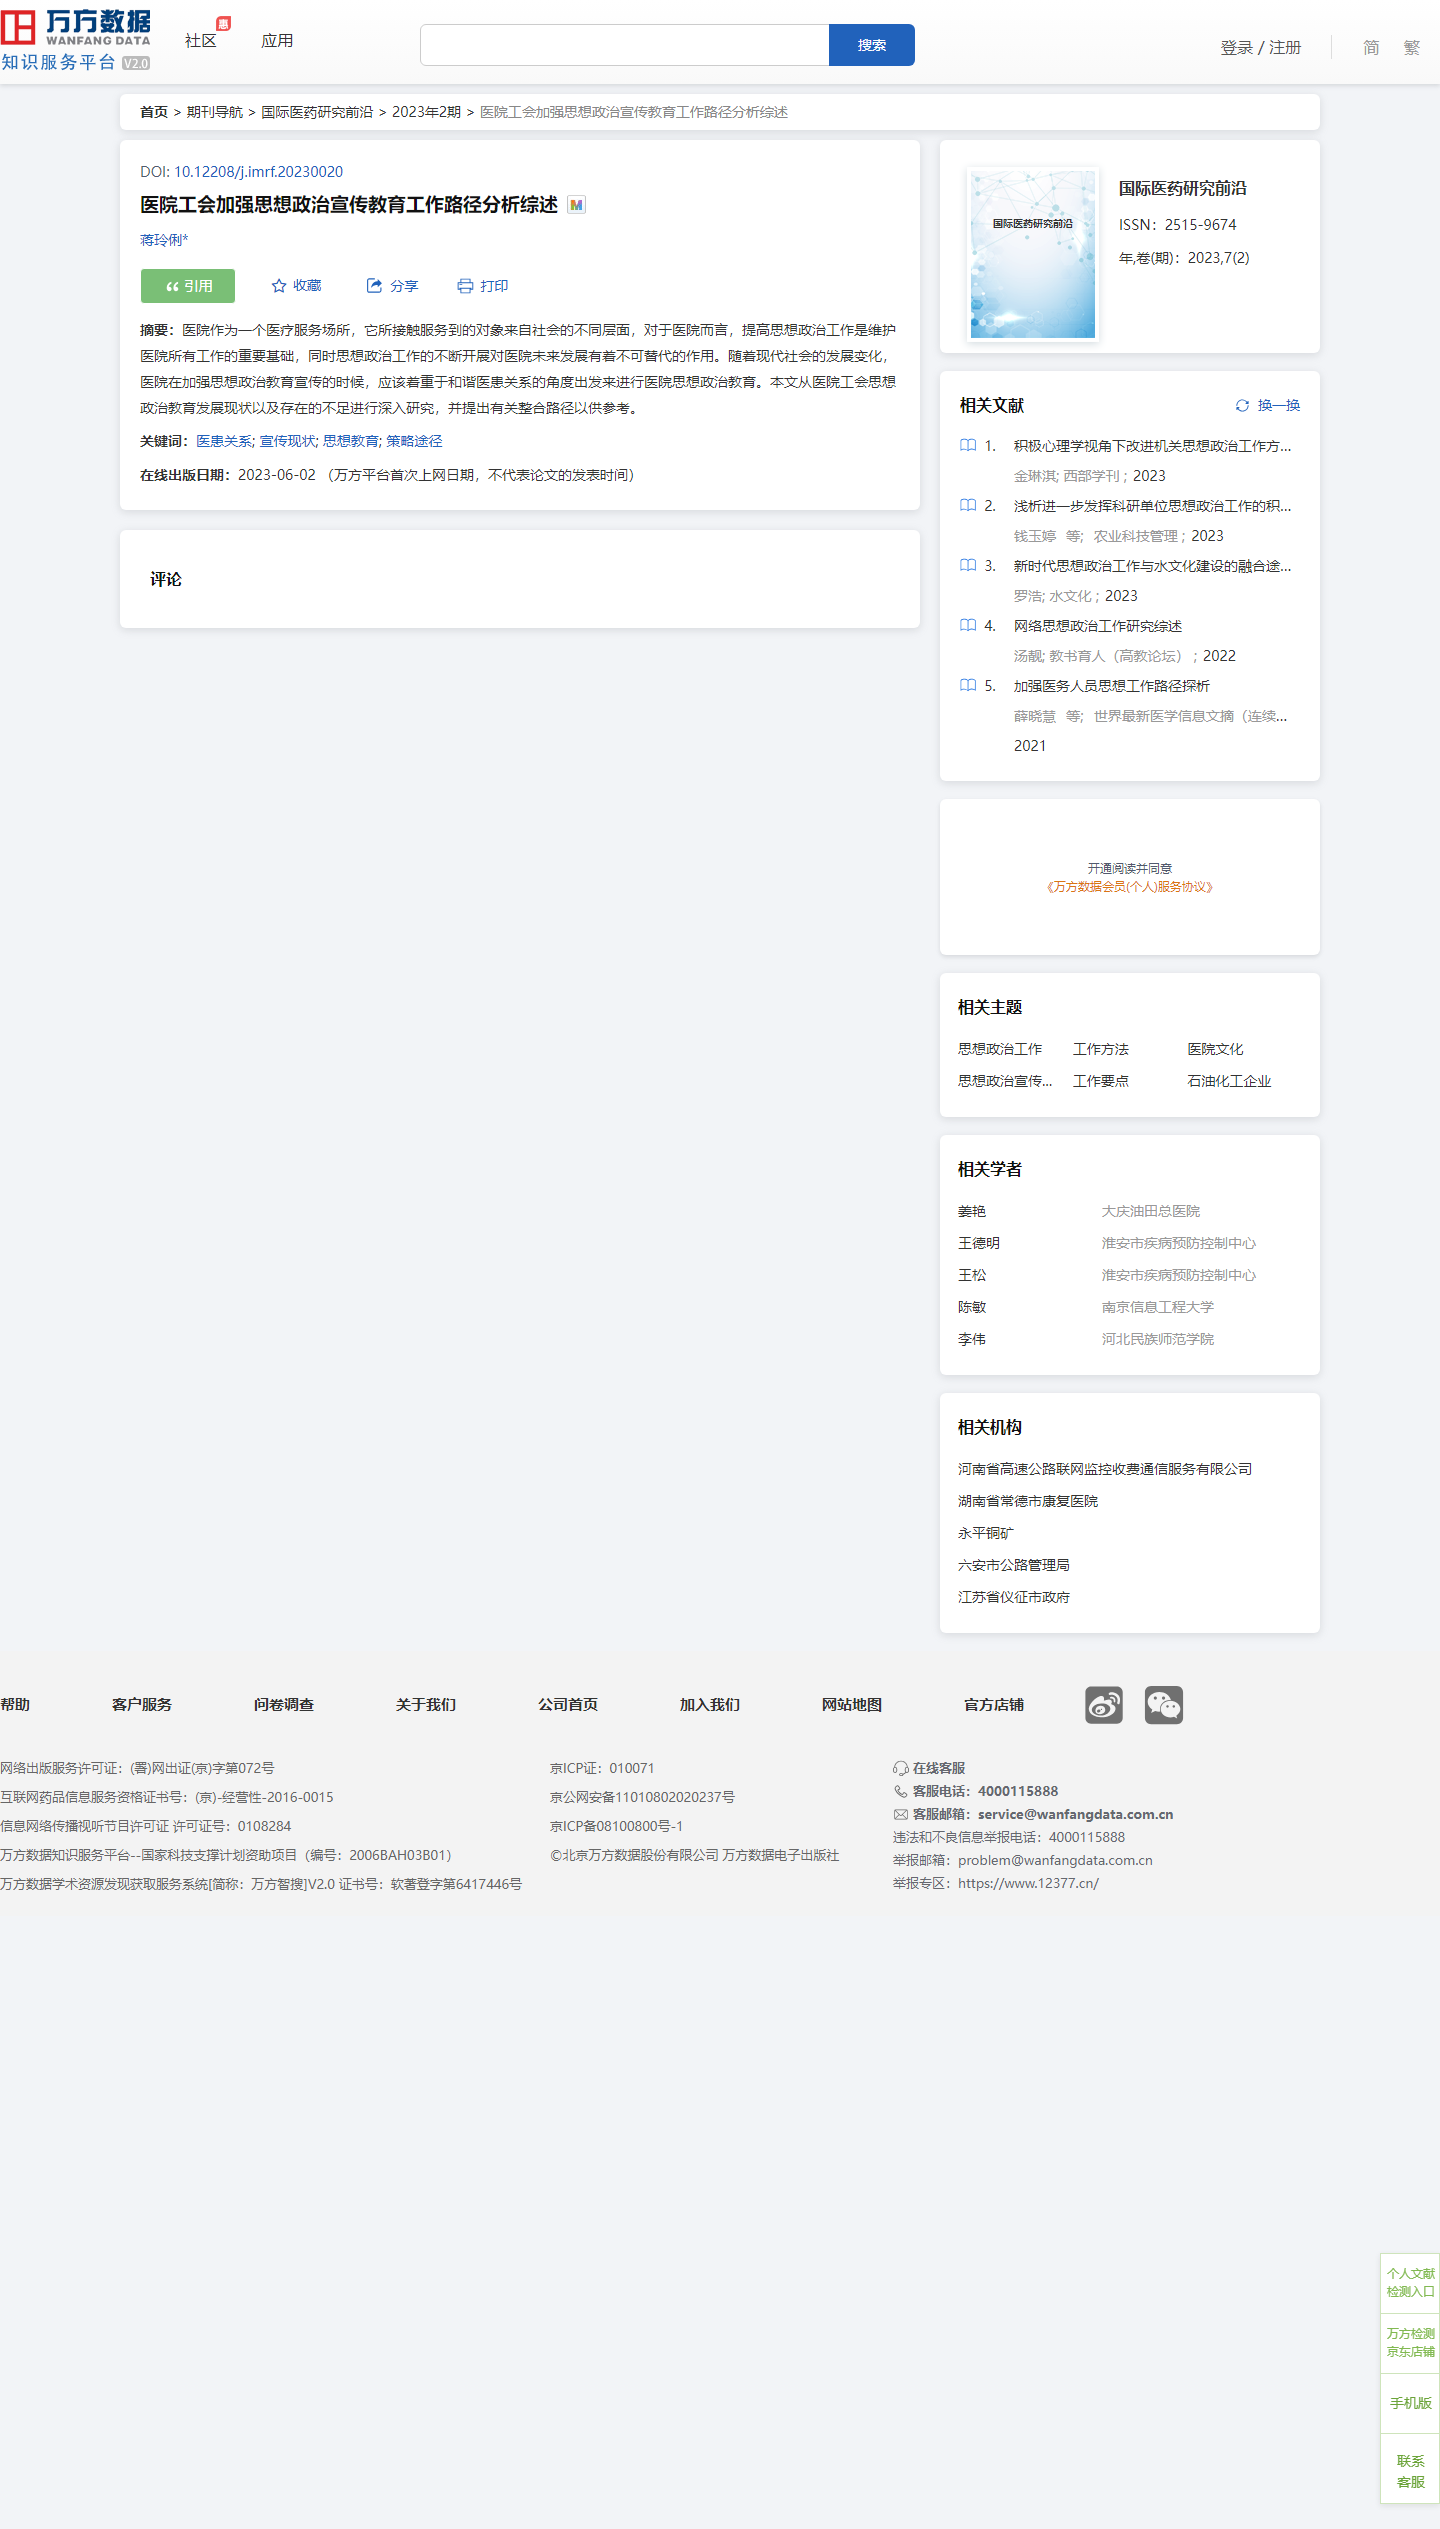Click 登录 / 注册 link
The width and height of the screenshot is (1440, 2529).
[x=1261, y=47]
